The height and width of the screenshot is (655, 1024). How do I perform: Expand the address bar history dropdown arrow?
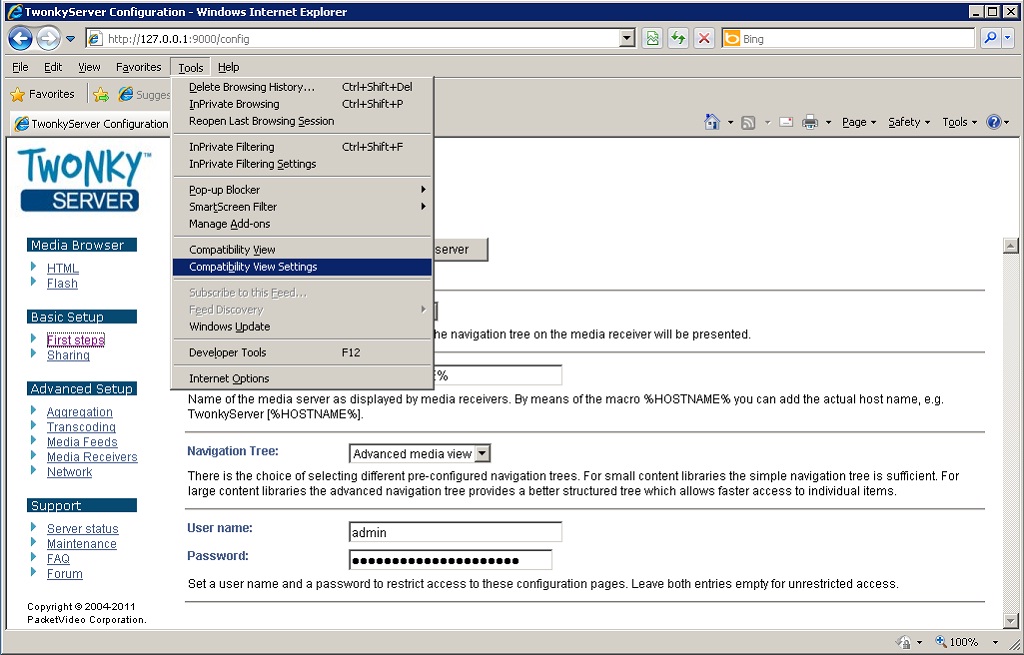pos(625,37)
